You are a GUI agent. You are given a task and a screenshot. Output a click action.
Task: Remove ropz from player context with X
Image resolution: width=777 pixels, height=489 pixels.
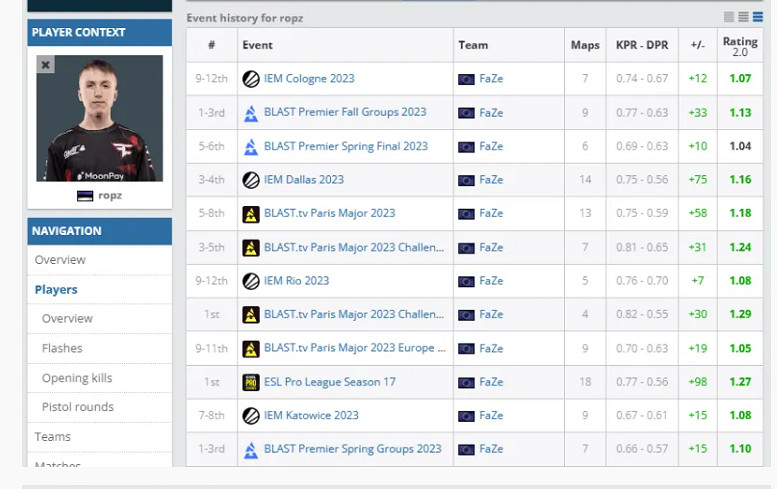coord(45,65)
